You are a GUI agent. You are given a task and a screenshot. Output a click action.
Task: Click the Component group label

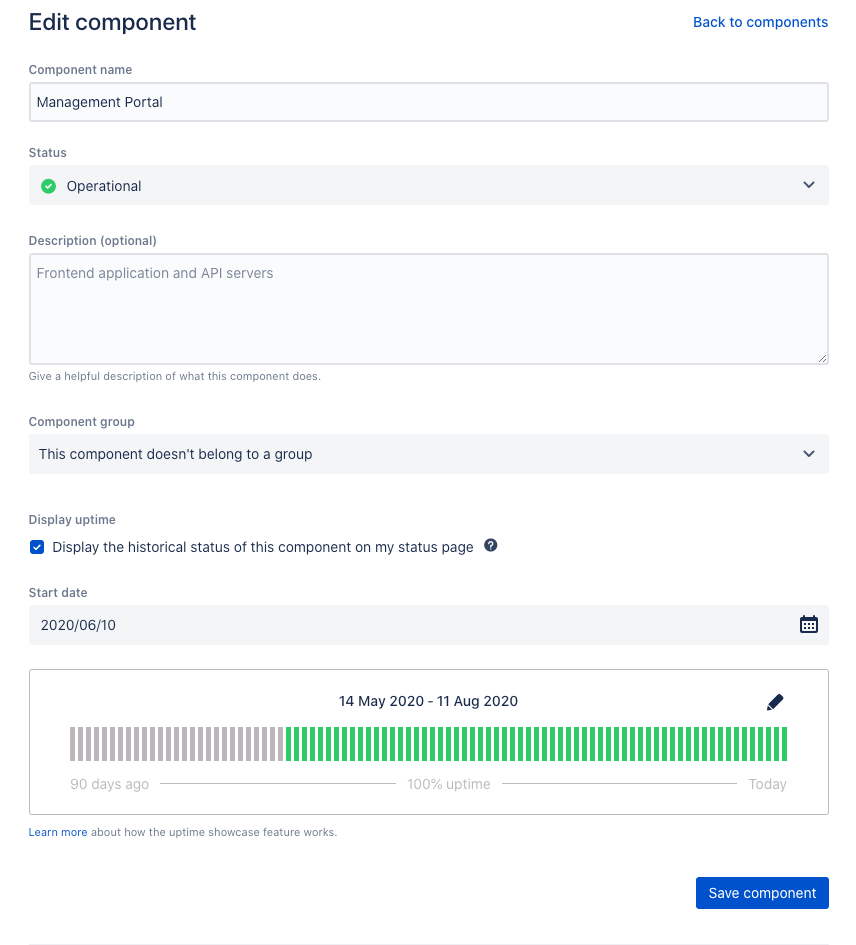click(81, 422)
